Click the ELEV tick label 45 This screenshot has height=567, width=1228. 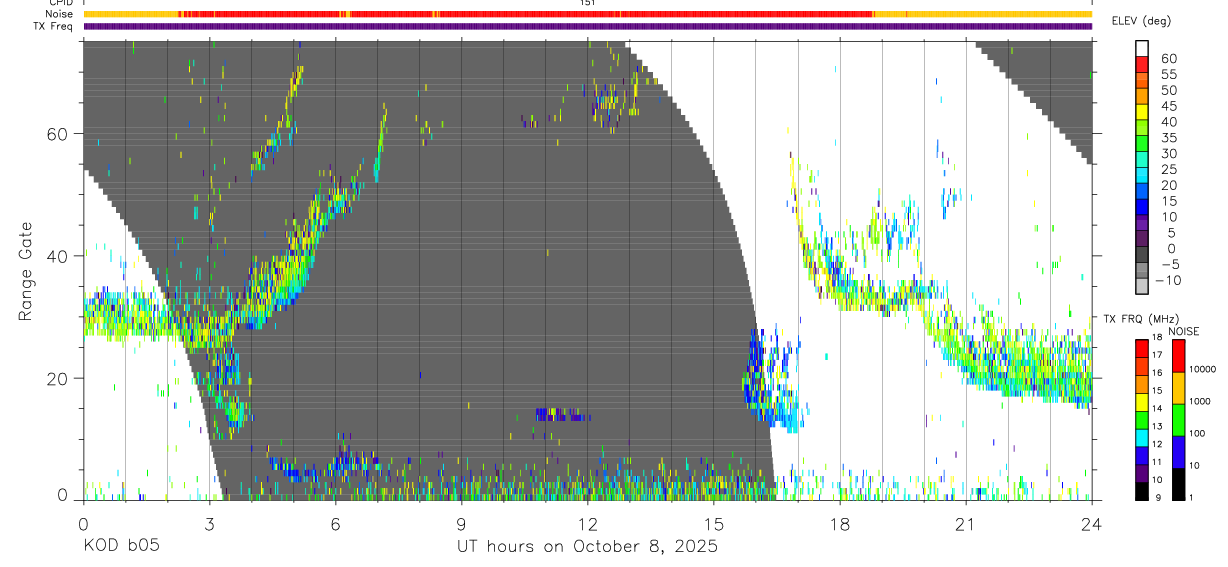1168,106
